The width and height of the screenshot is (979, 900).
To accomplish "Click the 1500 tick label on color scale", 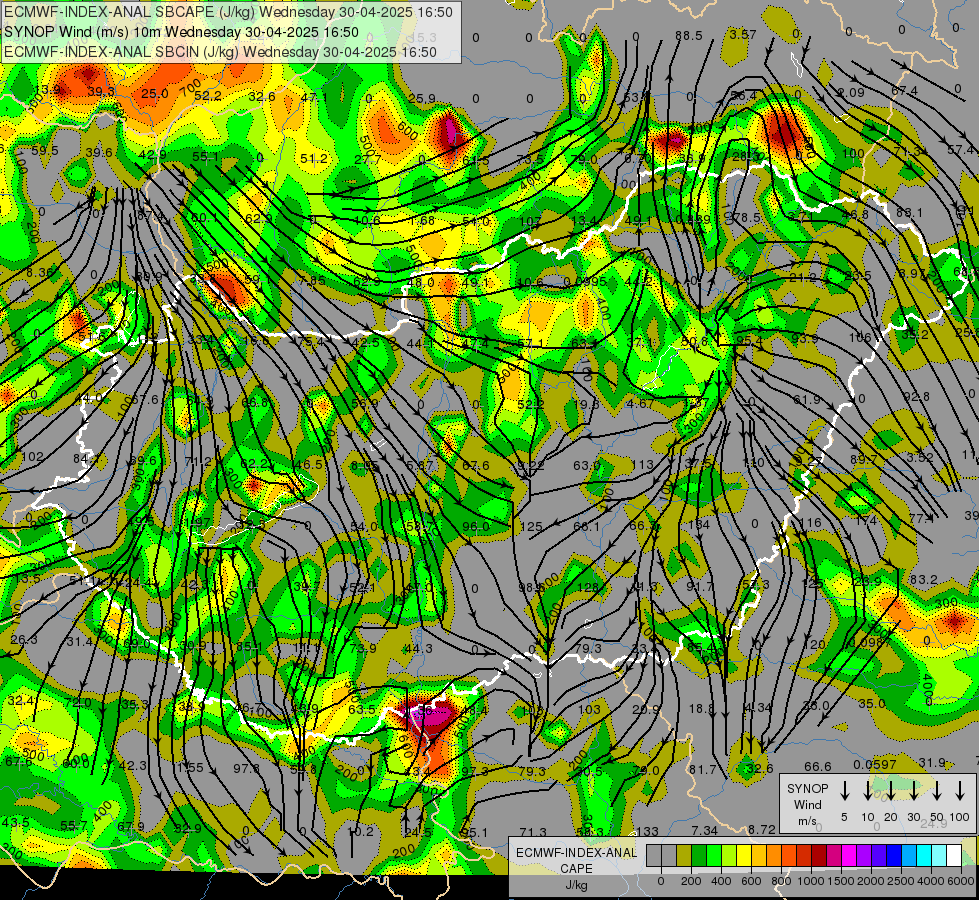I will click(841, 881).
